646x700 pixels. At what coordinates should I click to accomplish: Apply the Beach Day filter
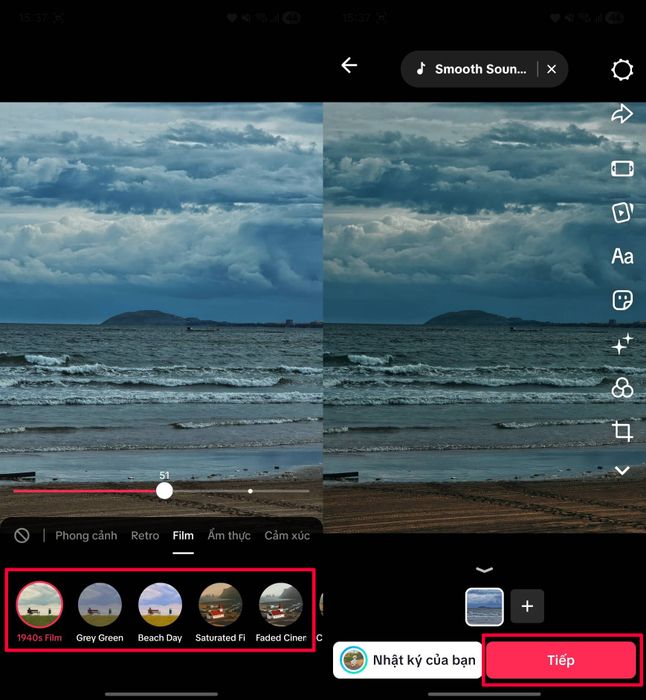[x=160, y=612]
